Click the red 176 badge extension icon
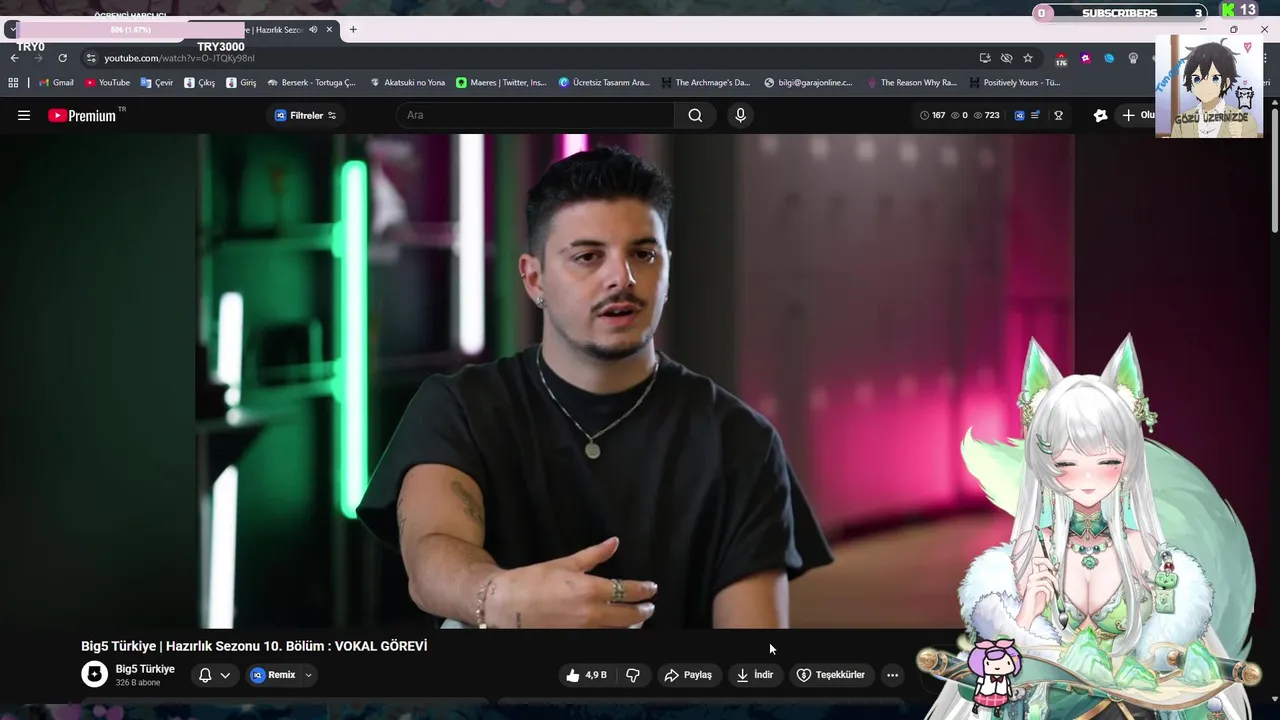The height and width of the screenshot is (720, 1280). click(1061, 59)
